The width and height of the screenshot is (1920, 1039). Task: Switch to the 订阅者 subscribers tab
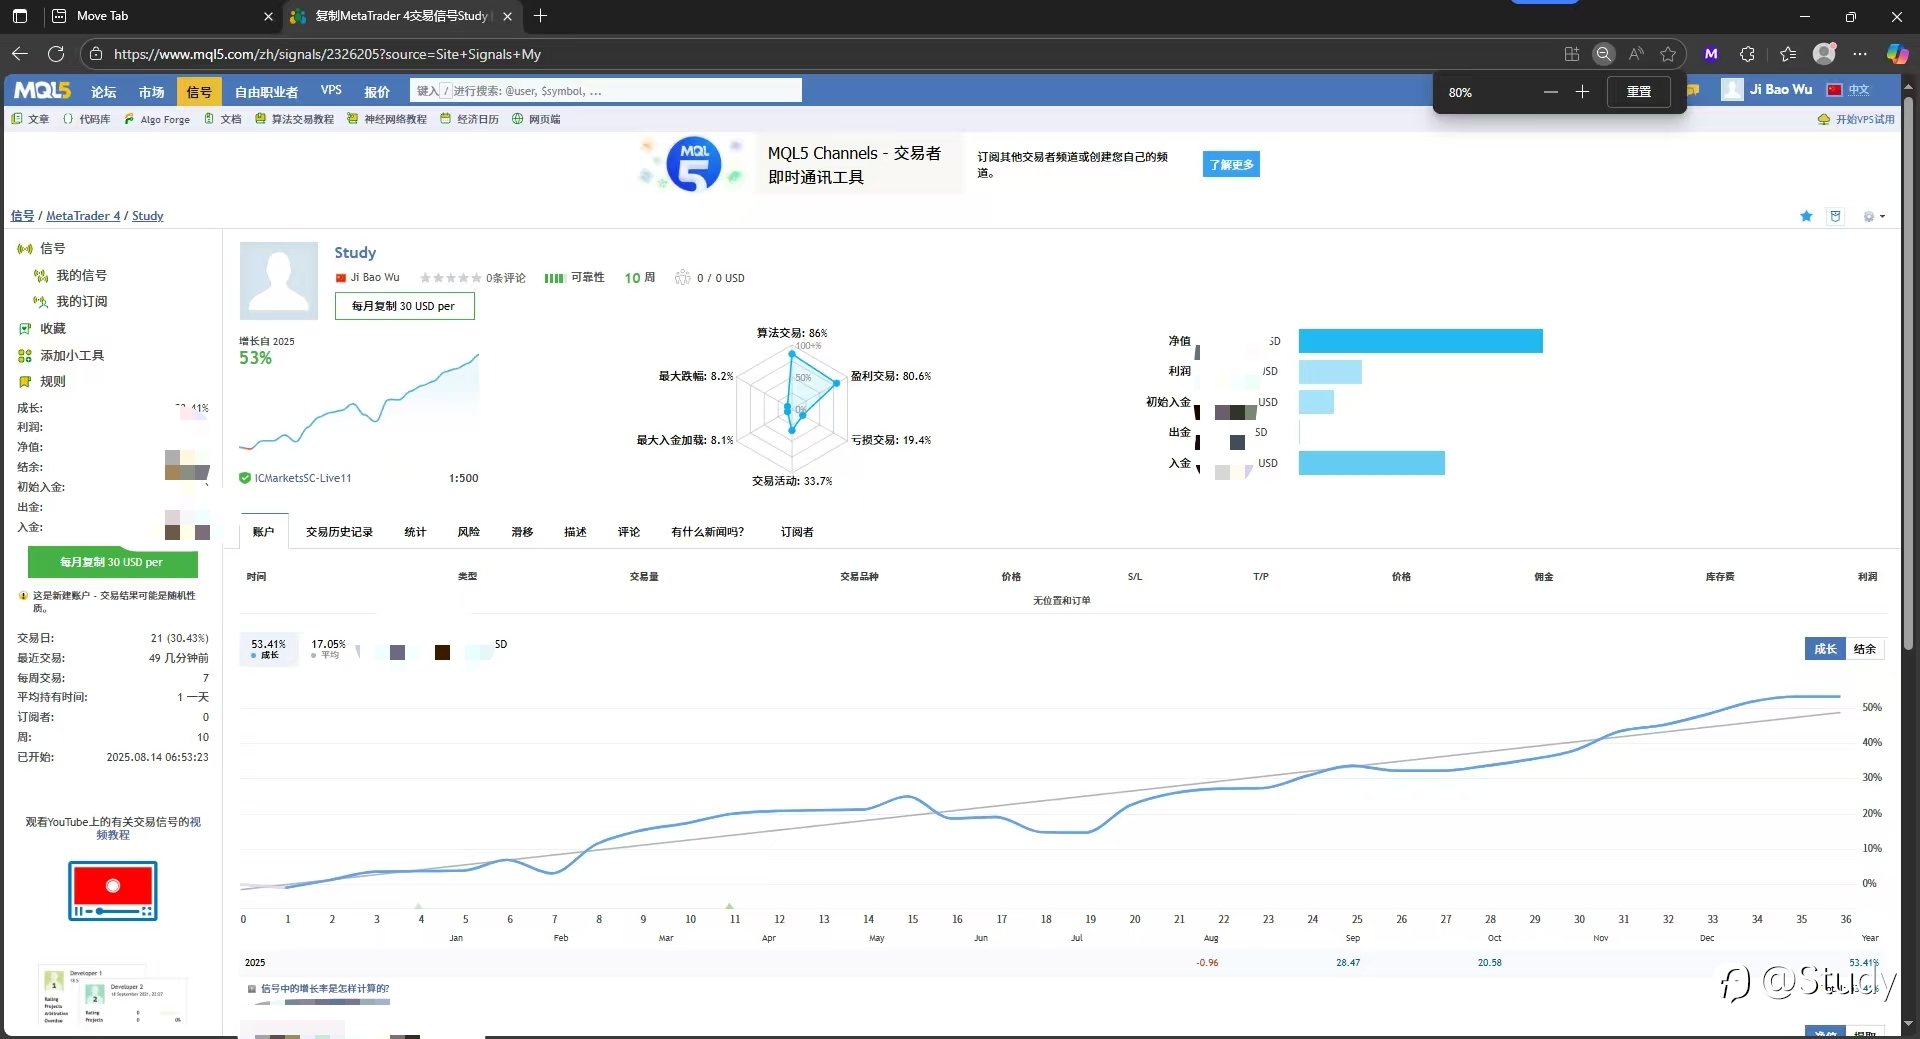pos(797,532)
